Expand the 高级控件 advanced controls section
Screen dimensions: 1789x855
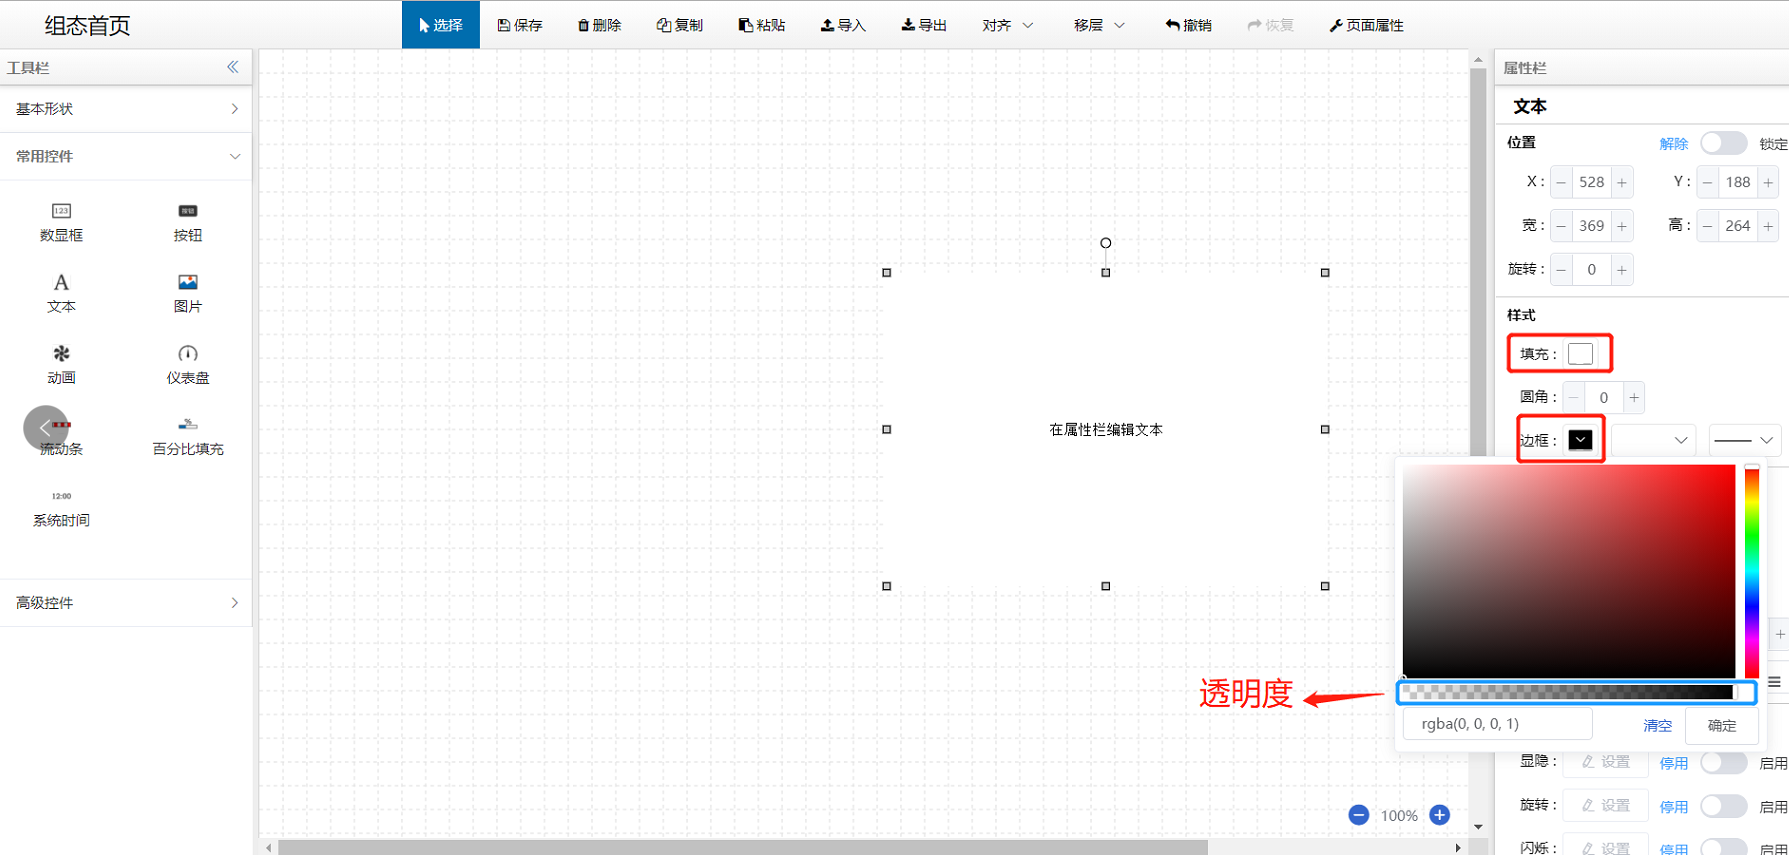point(126,603)
